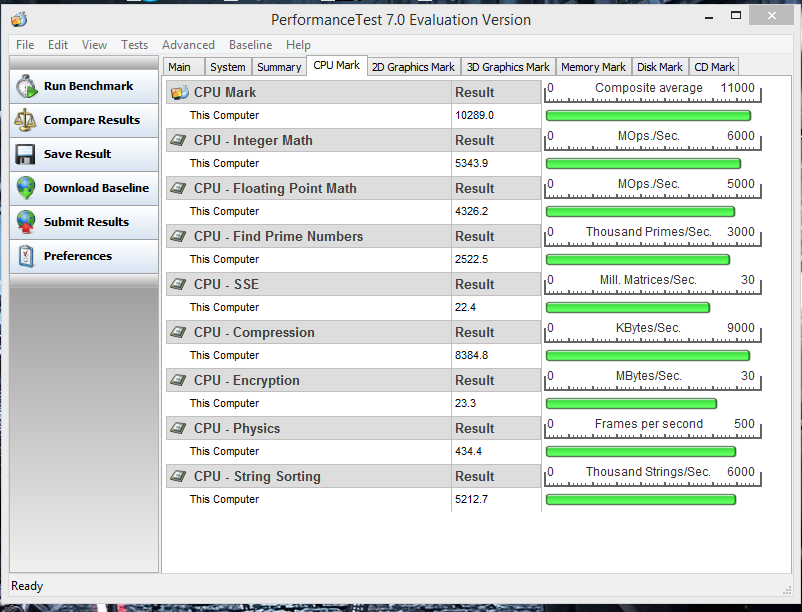Click the Save Result button

tap(84, 154)
